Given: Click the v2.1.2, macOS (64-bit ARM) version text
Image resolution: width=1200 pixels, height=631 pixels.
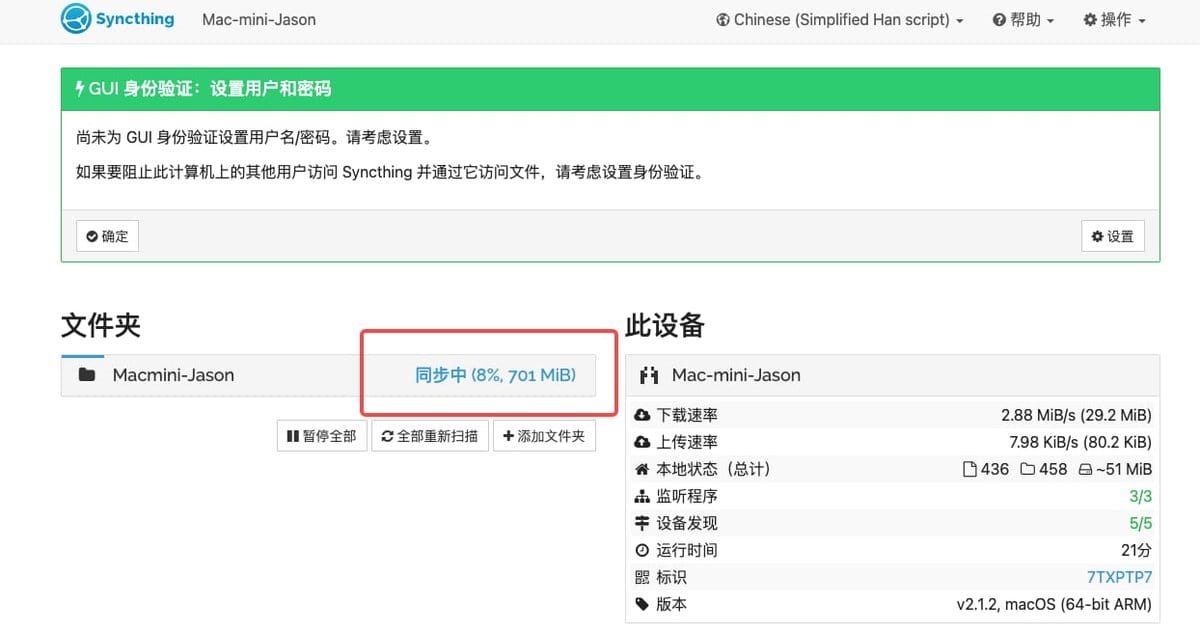Looking at the screenshot, I should [1054, 604].
